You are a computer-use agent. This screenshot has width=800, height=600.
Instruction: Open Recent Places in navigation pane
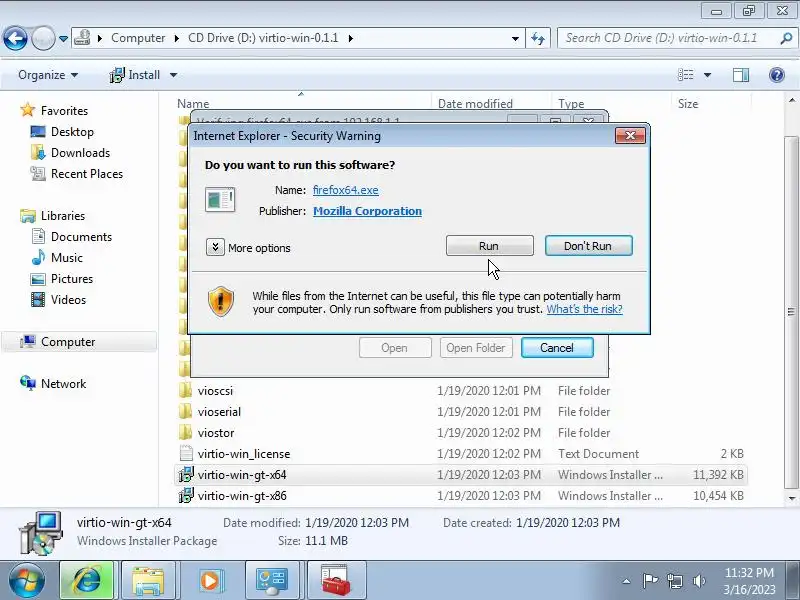(x=87, y=173)
